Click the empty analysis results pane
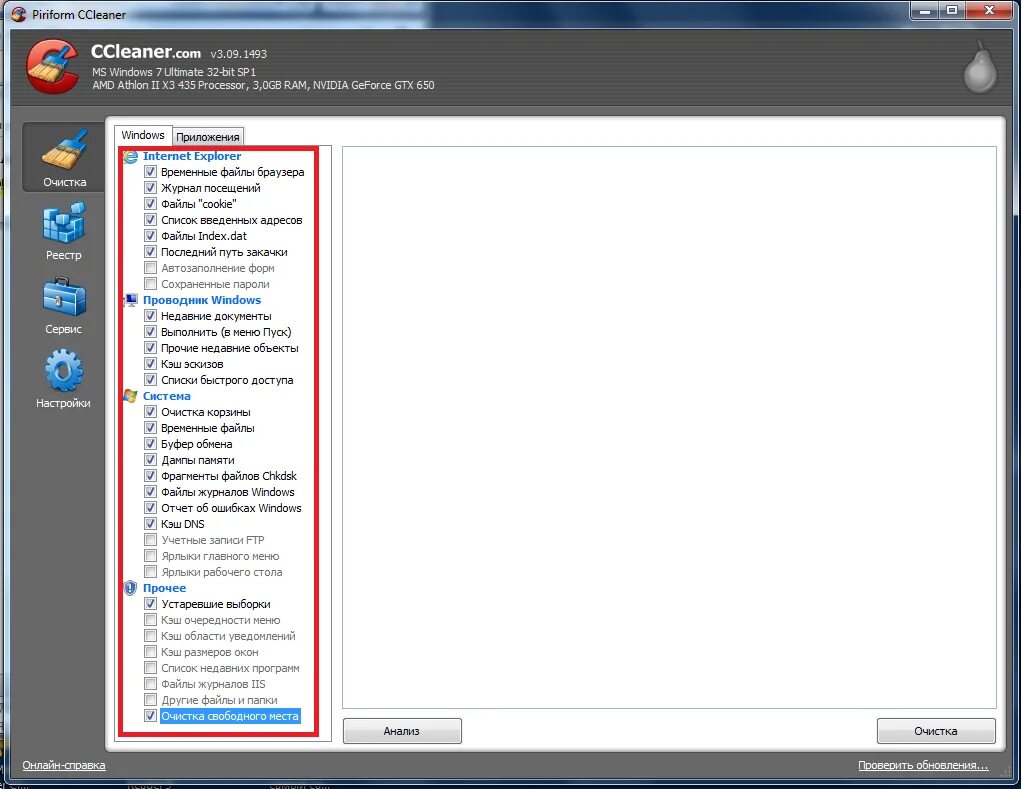The width and height of the screenshot is (1021, 789). point(669,427)
